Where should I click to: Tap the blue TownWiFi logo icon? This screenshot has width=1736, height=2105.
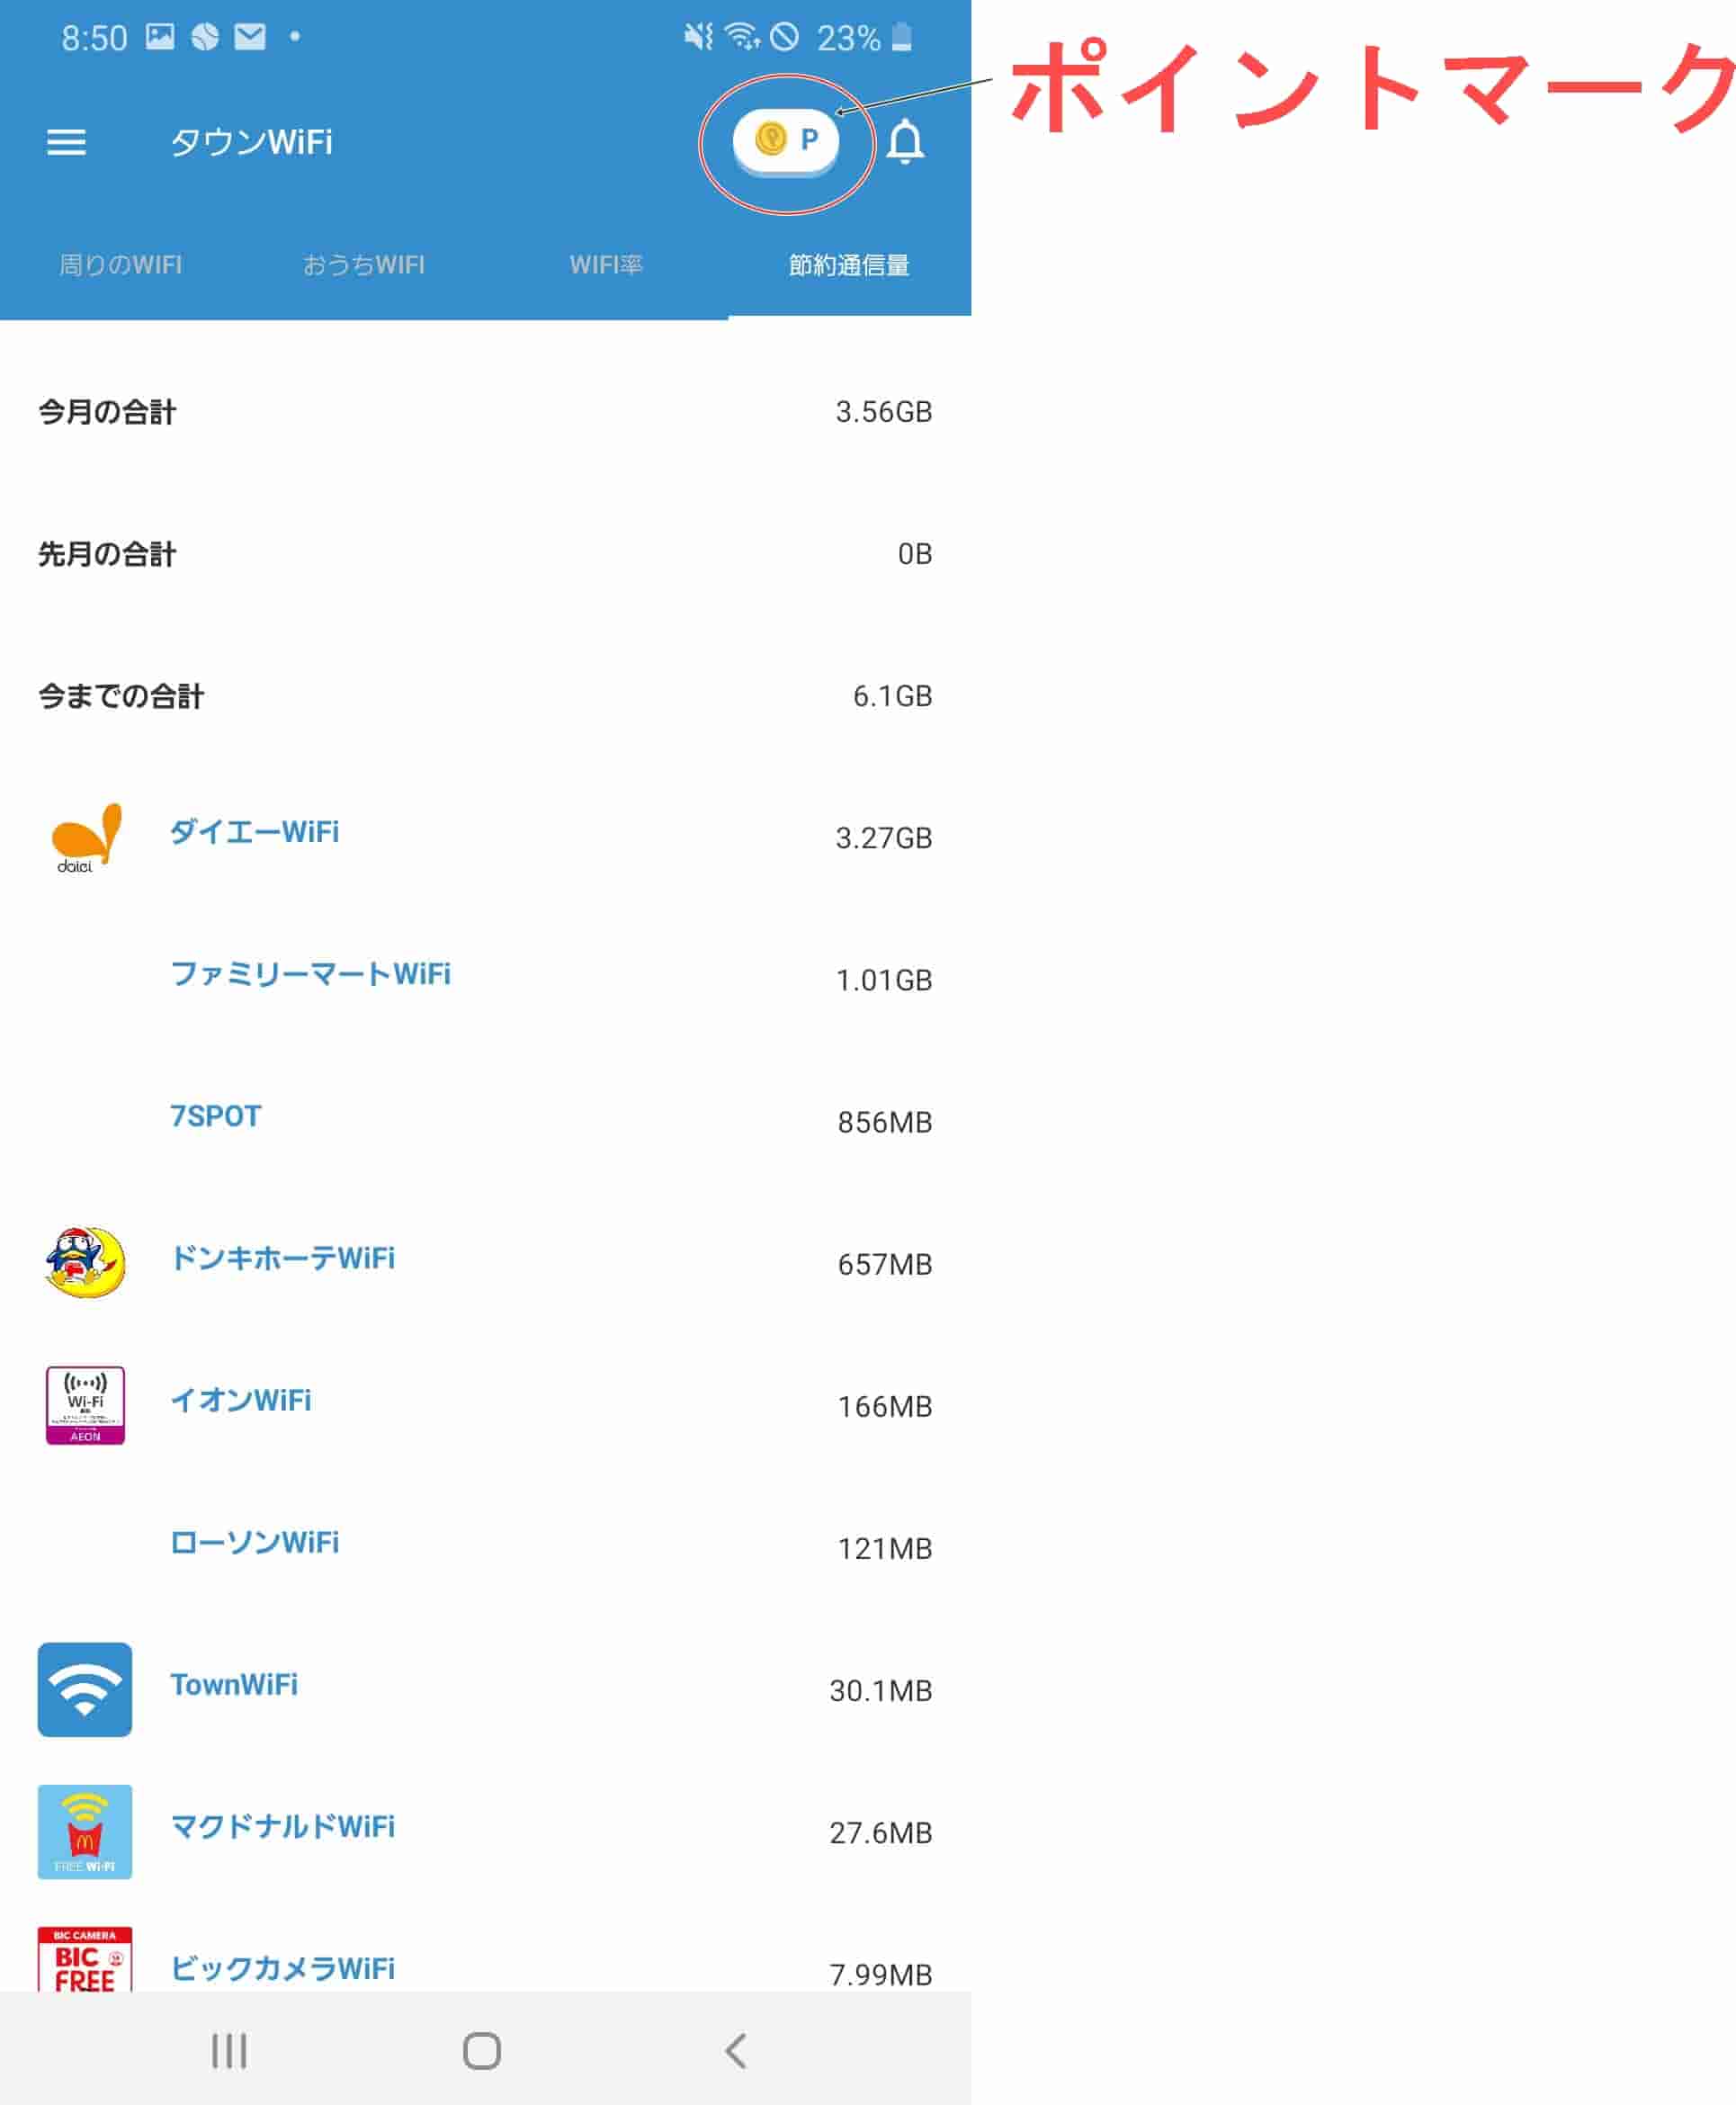tap(85, 1689)
